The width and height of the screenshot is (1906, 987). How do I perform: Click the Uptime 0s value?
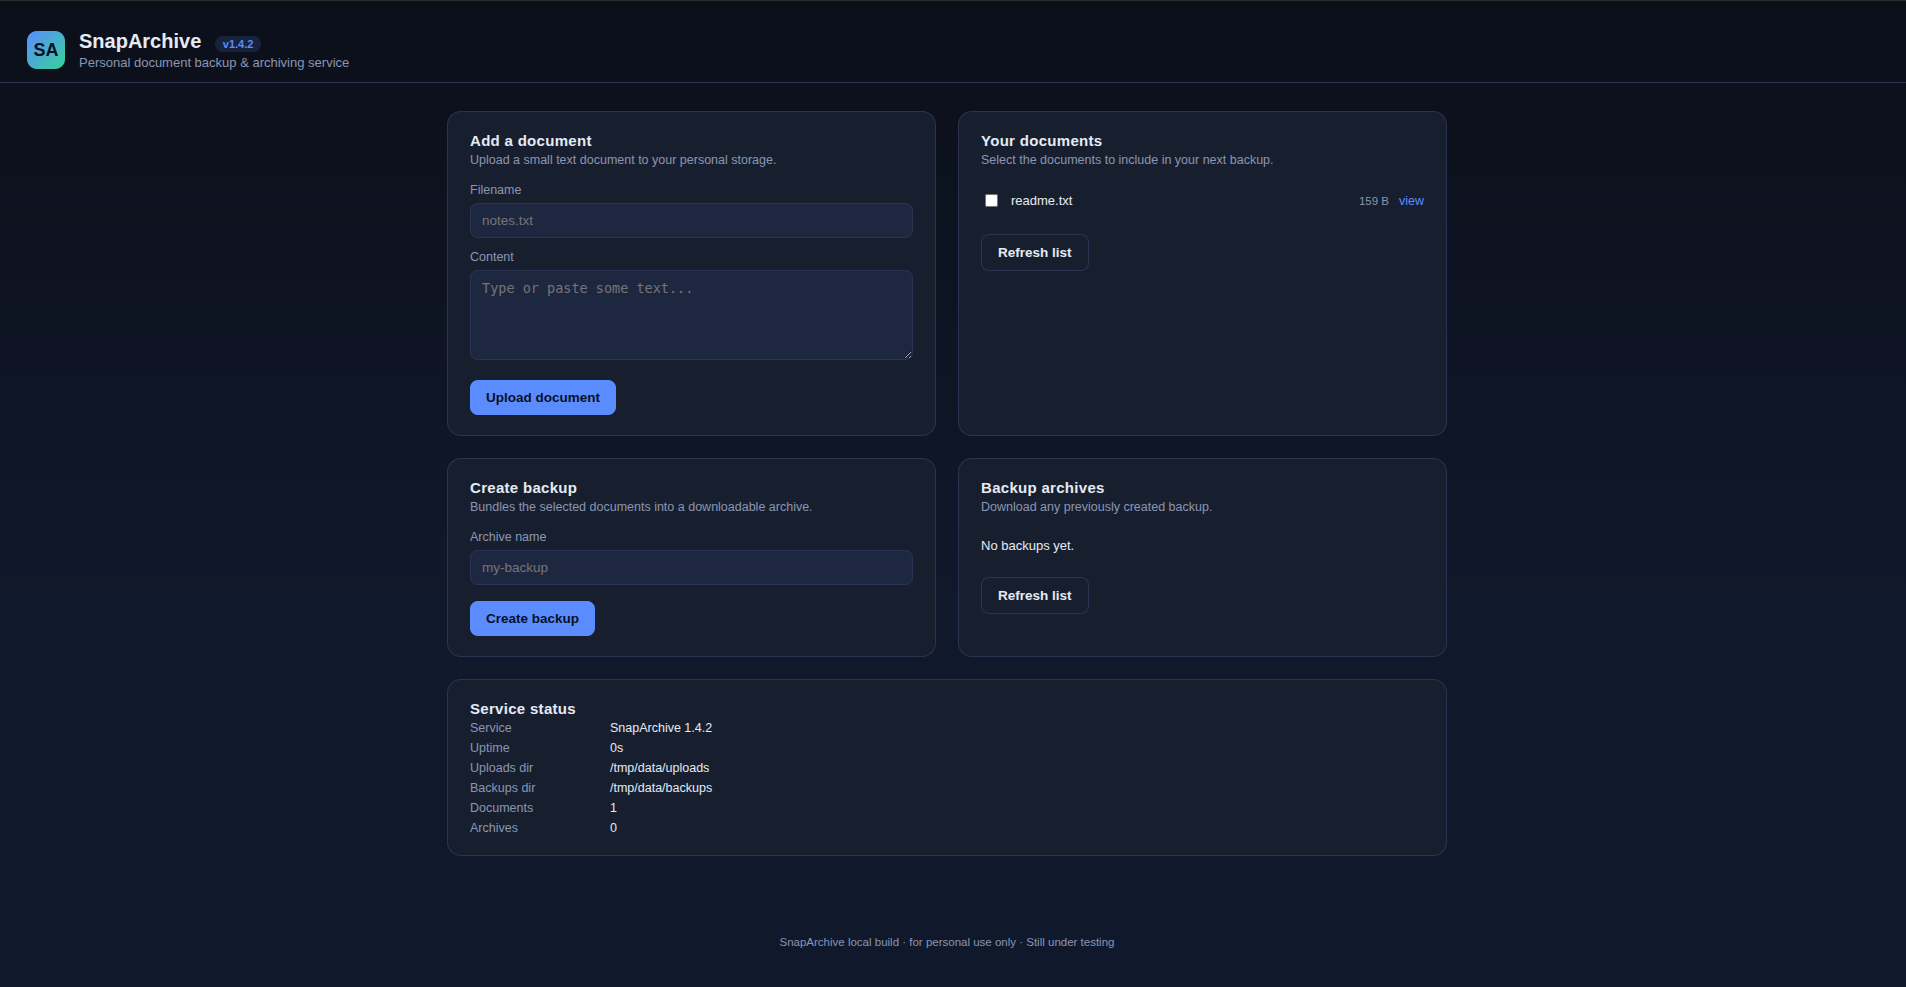(x=616, y=748)
